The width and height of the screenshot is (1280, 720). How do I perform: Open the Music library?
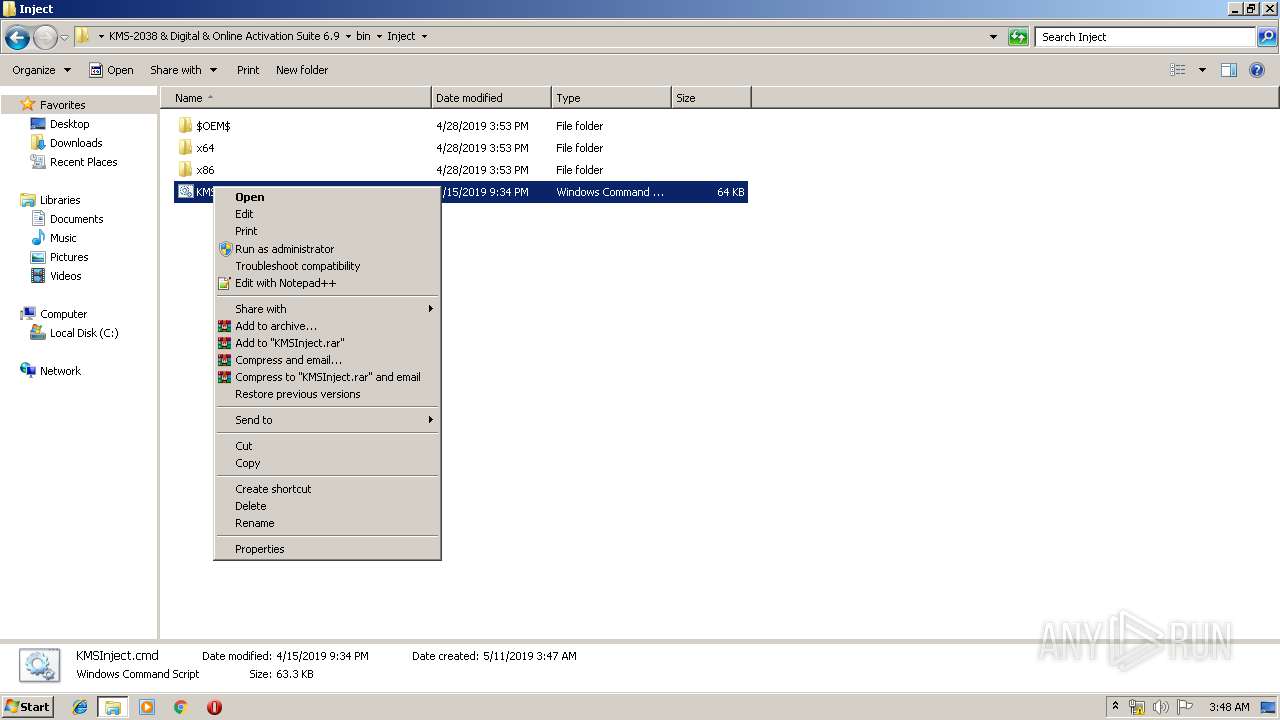click(63, 238)
